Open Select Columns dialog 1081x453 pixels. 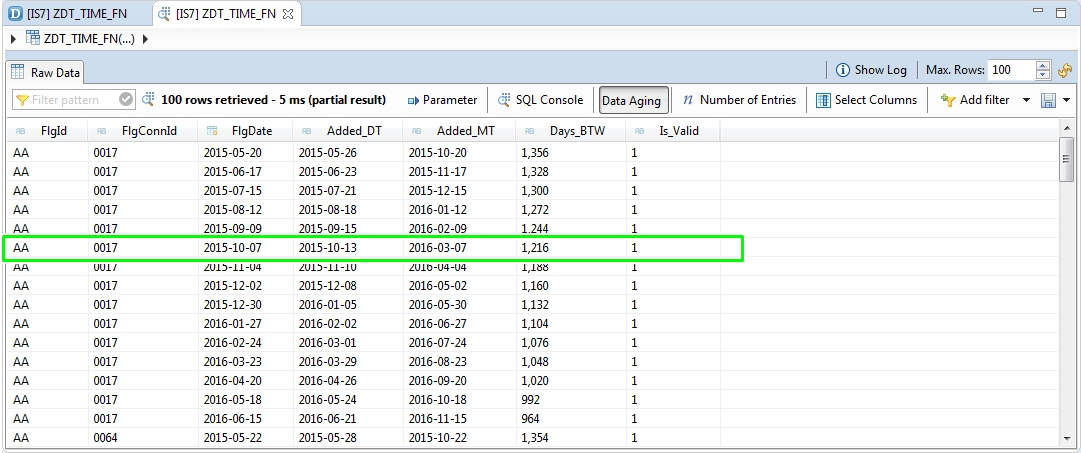point(867,100)
